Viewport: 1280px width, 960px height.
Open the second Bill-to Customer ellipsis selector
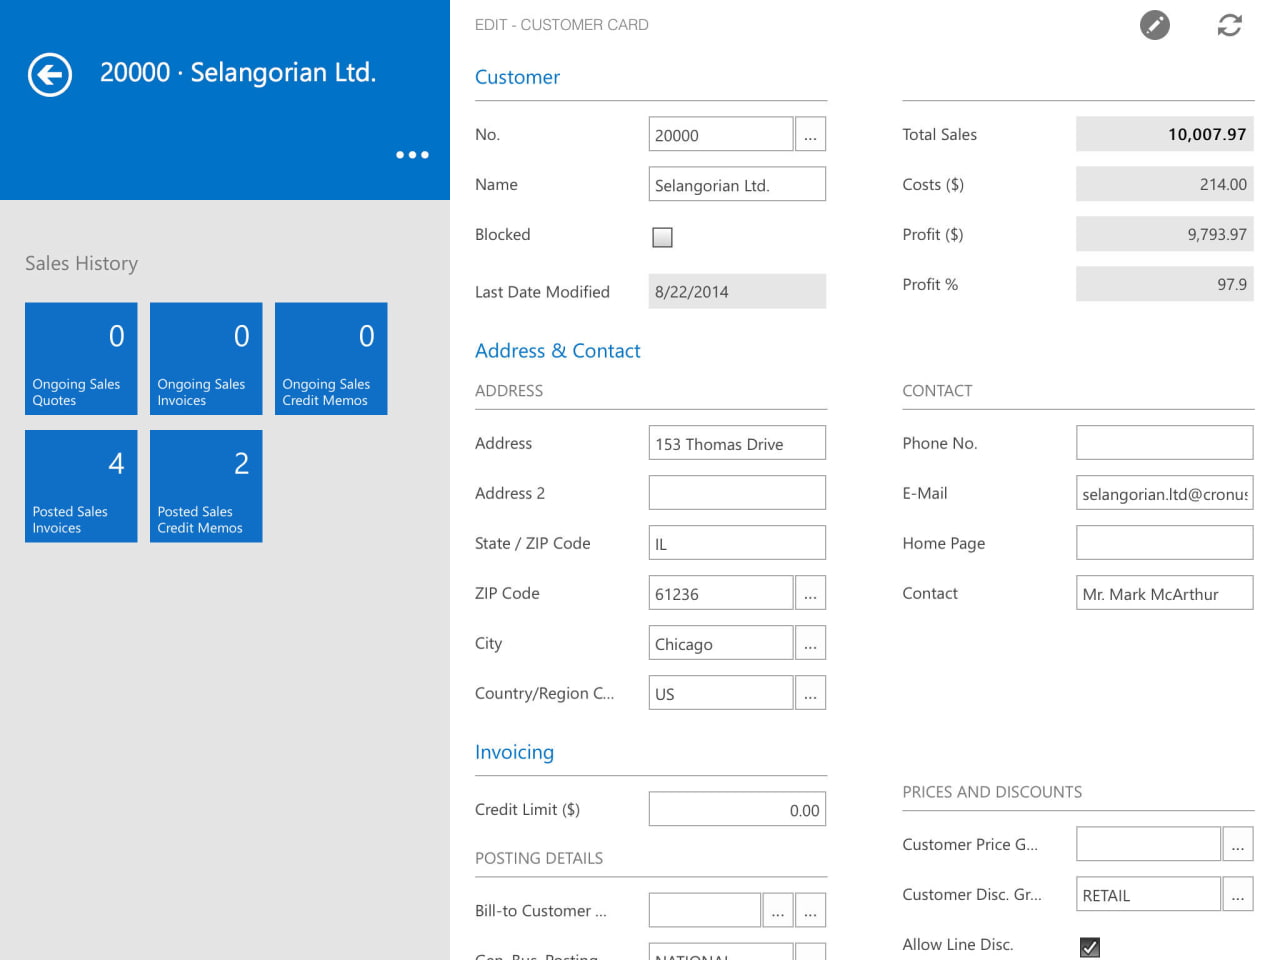coord(810,910)
